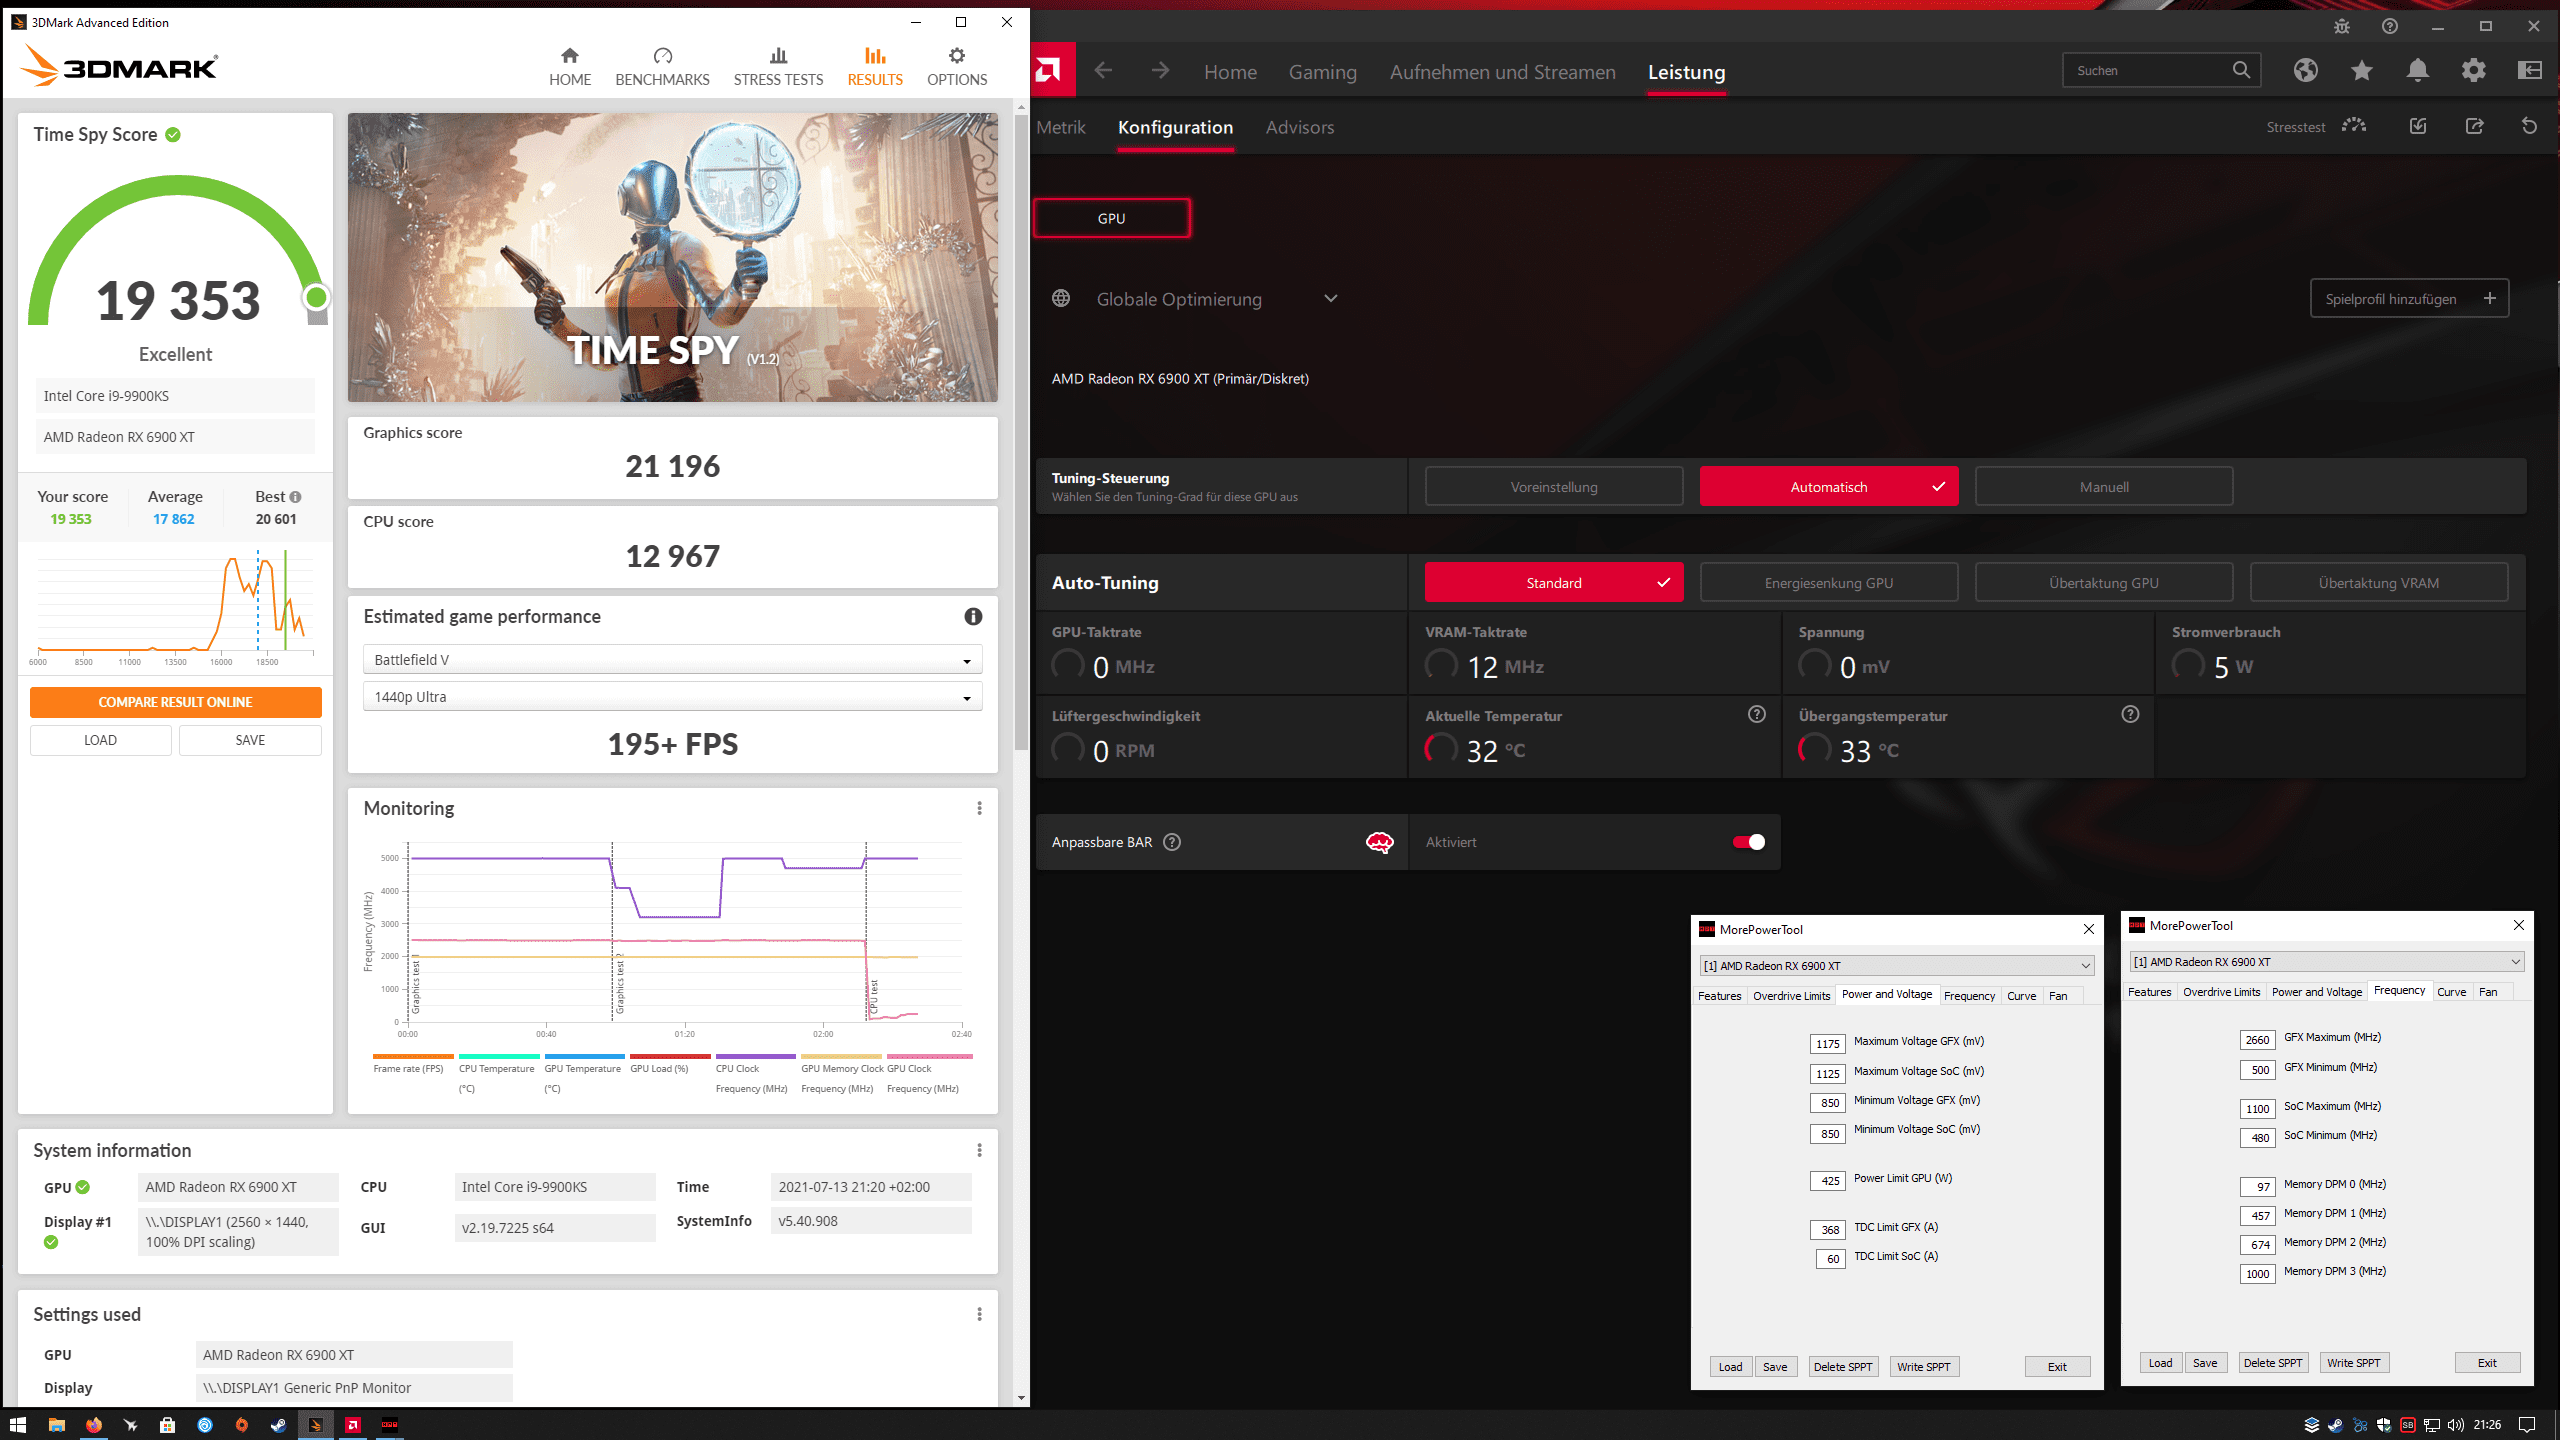Screen dimensions: 2560x1440
Task: Switch to Metrik sub-tab
Action: (x=1060, y=127)
